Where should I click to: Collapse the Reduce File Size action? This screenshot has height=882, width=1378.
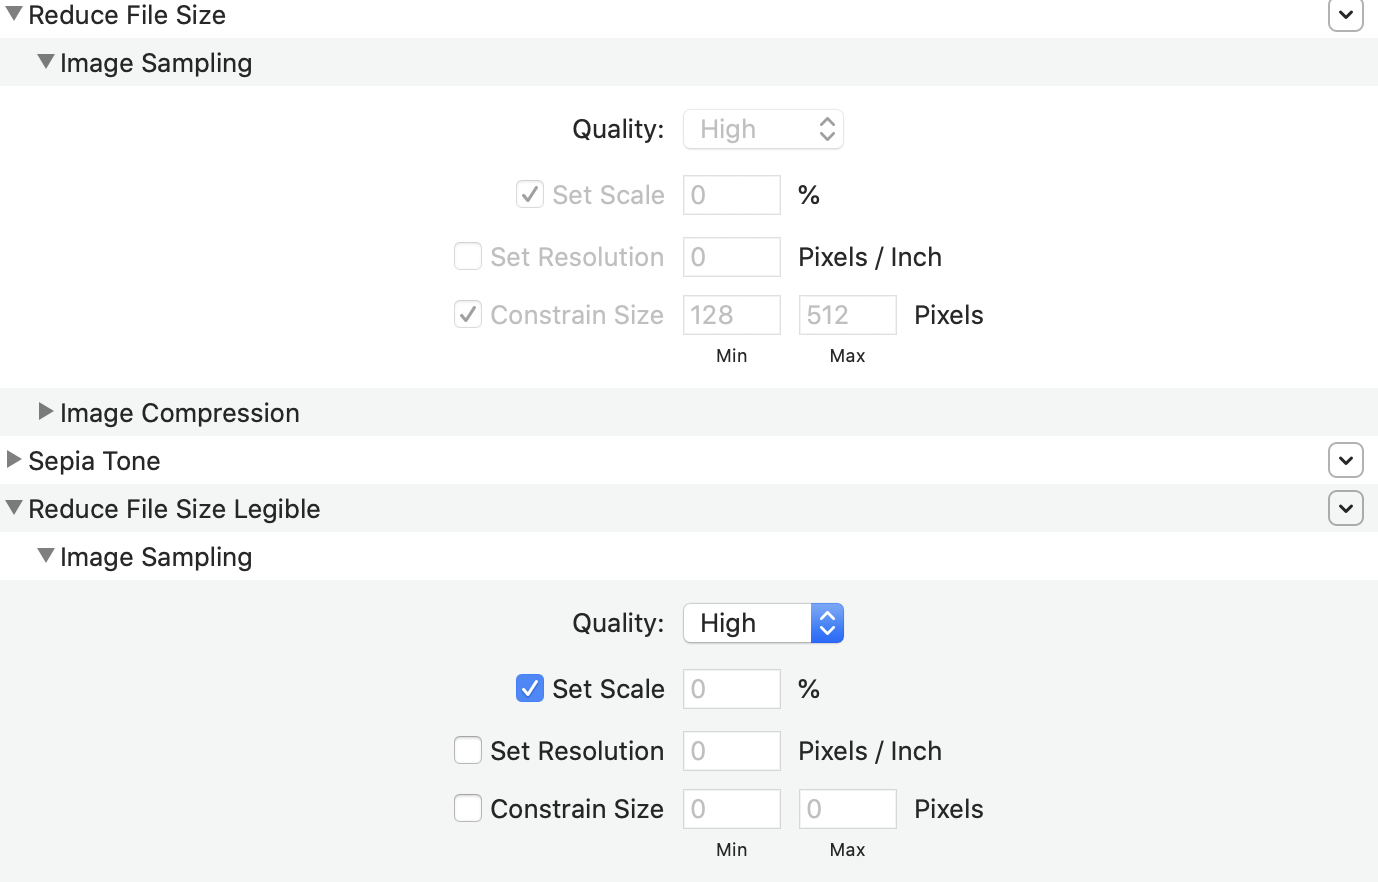13,14
